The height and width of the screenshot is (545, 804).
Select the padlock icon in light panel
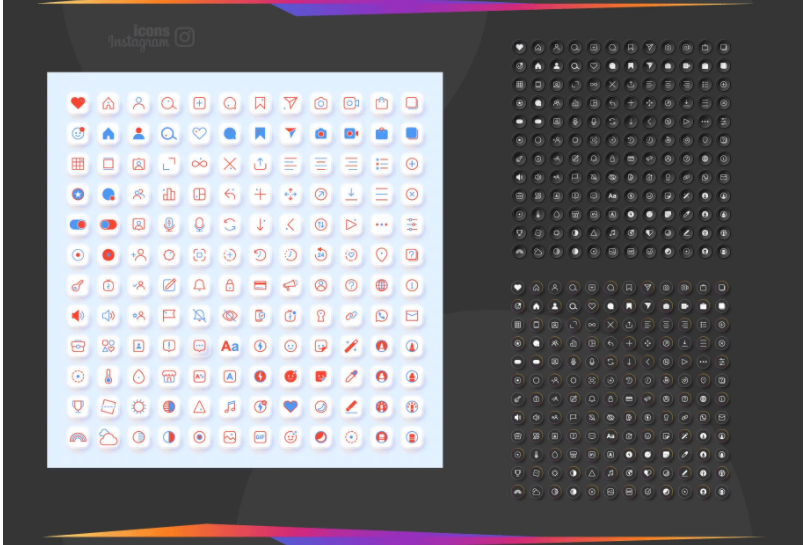(x=230, y=286)
